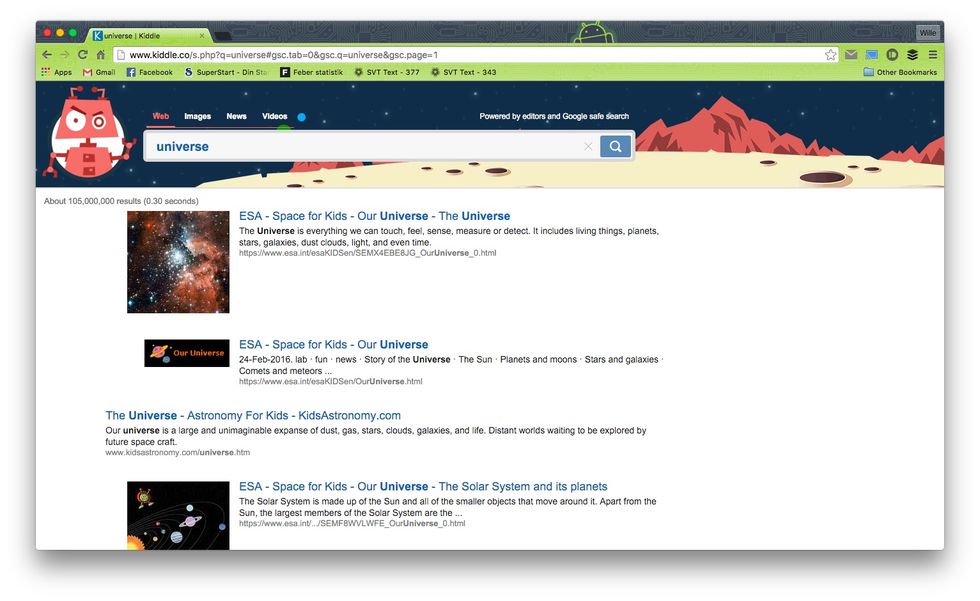Image resolution: width=980 pixels, height=601 pixels.
Task: Open the Chrome hamburger menu
Action: (x=932, y=55)
